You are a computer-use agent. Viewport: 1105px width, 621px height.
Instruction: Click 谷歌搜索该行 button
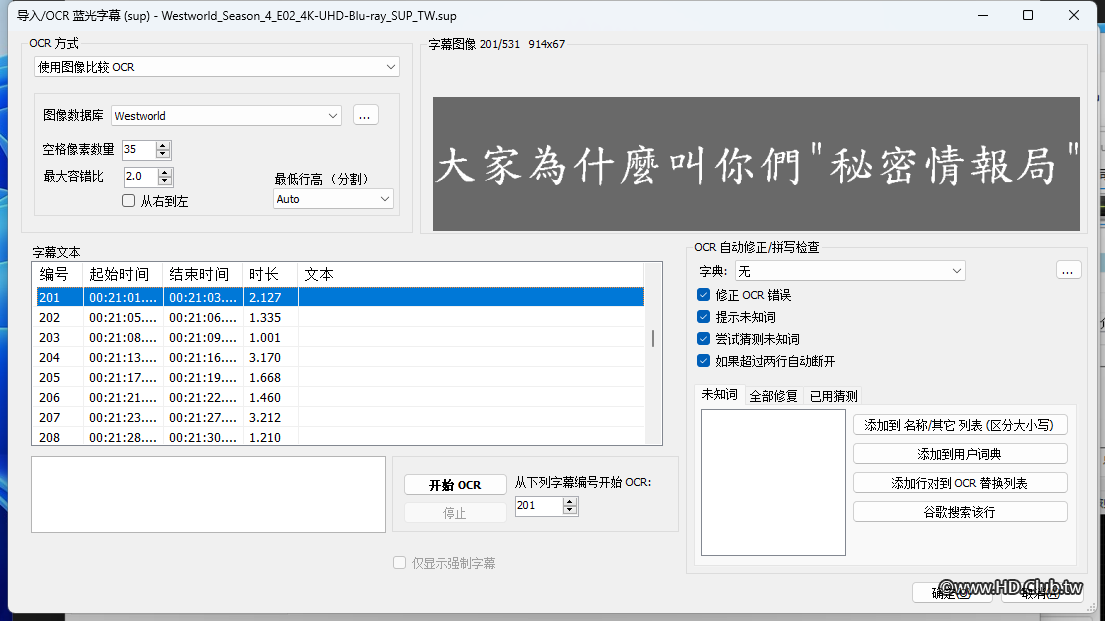click(960, 512)
